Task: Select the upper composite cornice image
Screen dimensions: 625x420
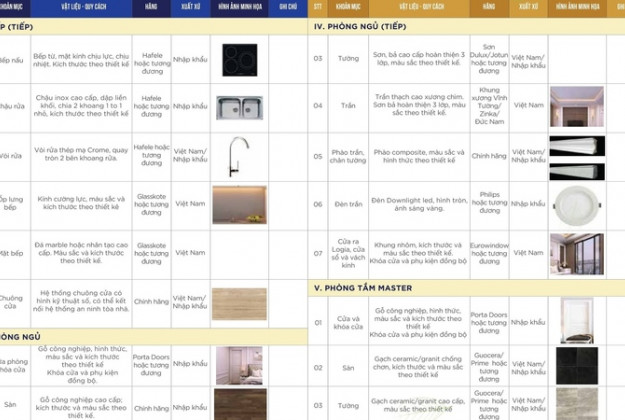Action: tap(577, 146)
